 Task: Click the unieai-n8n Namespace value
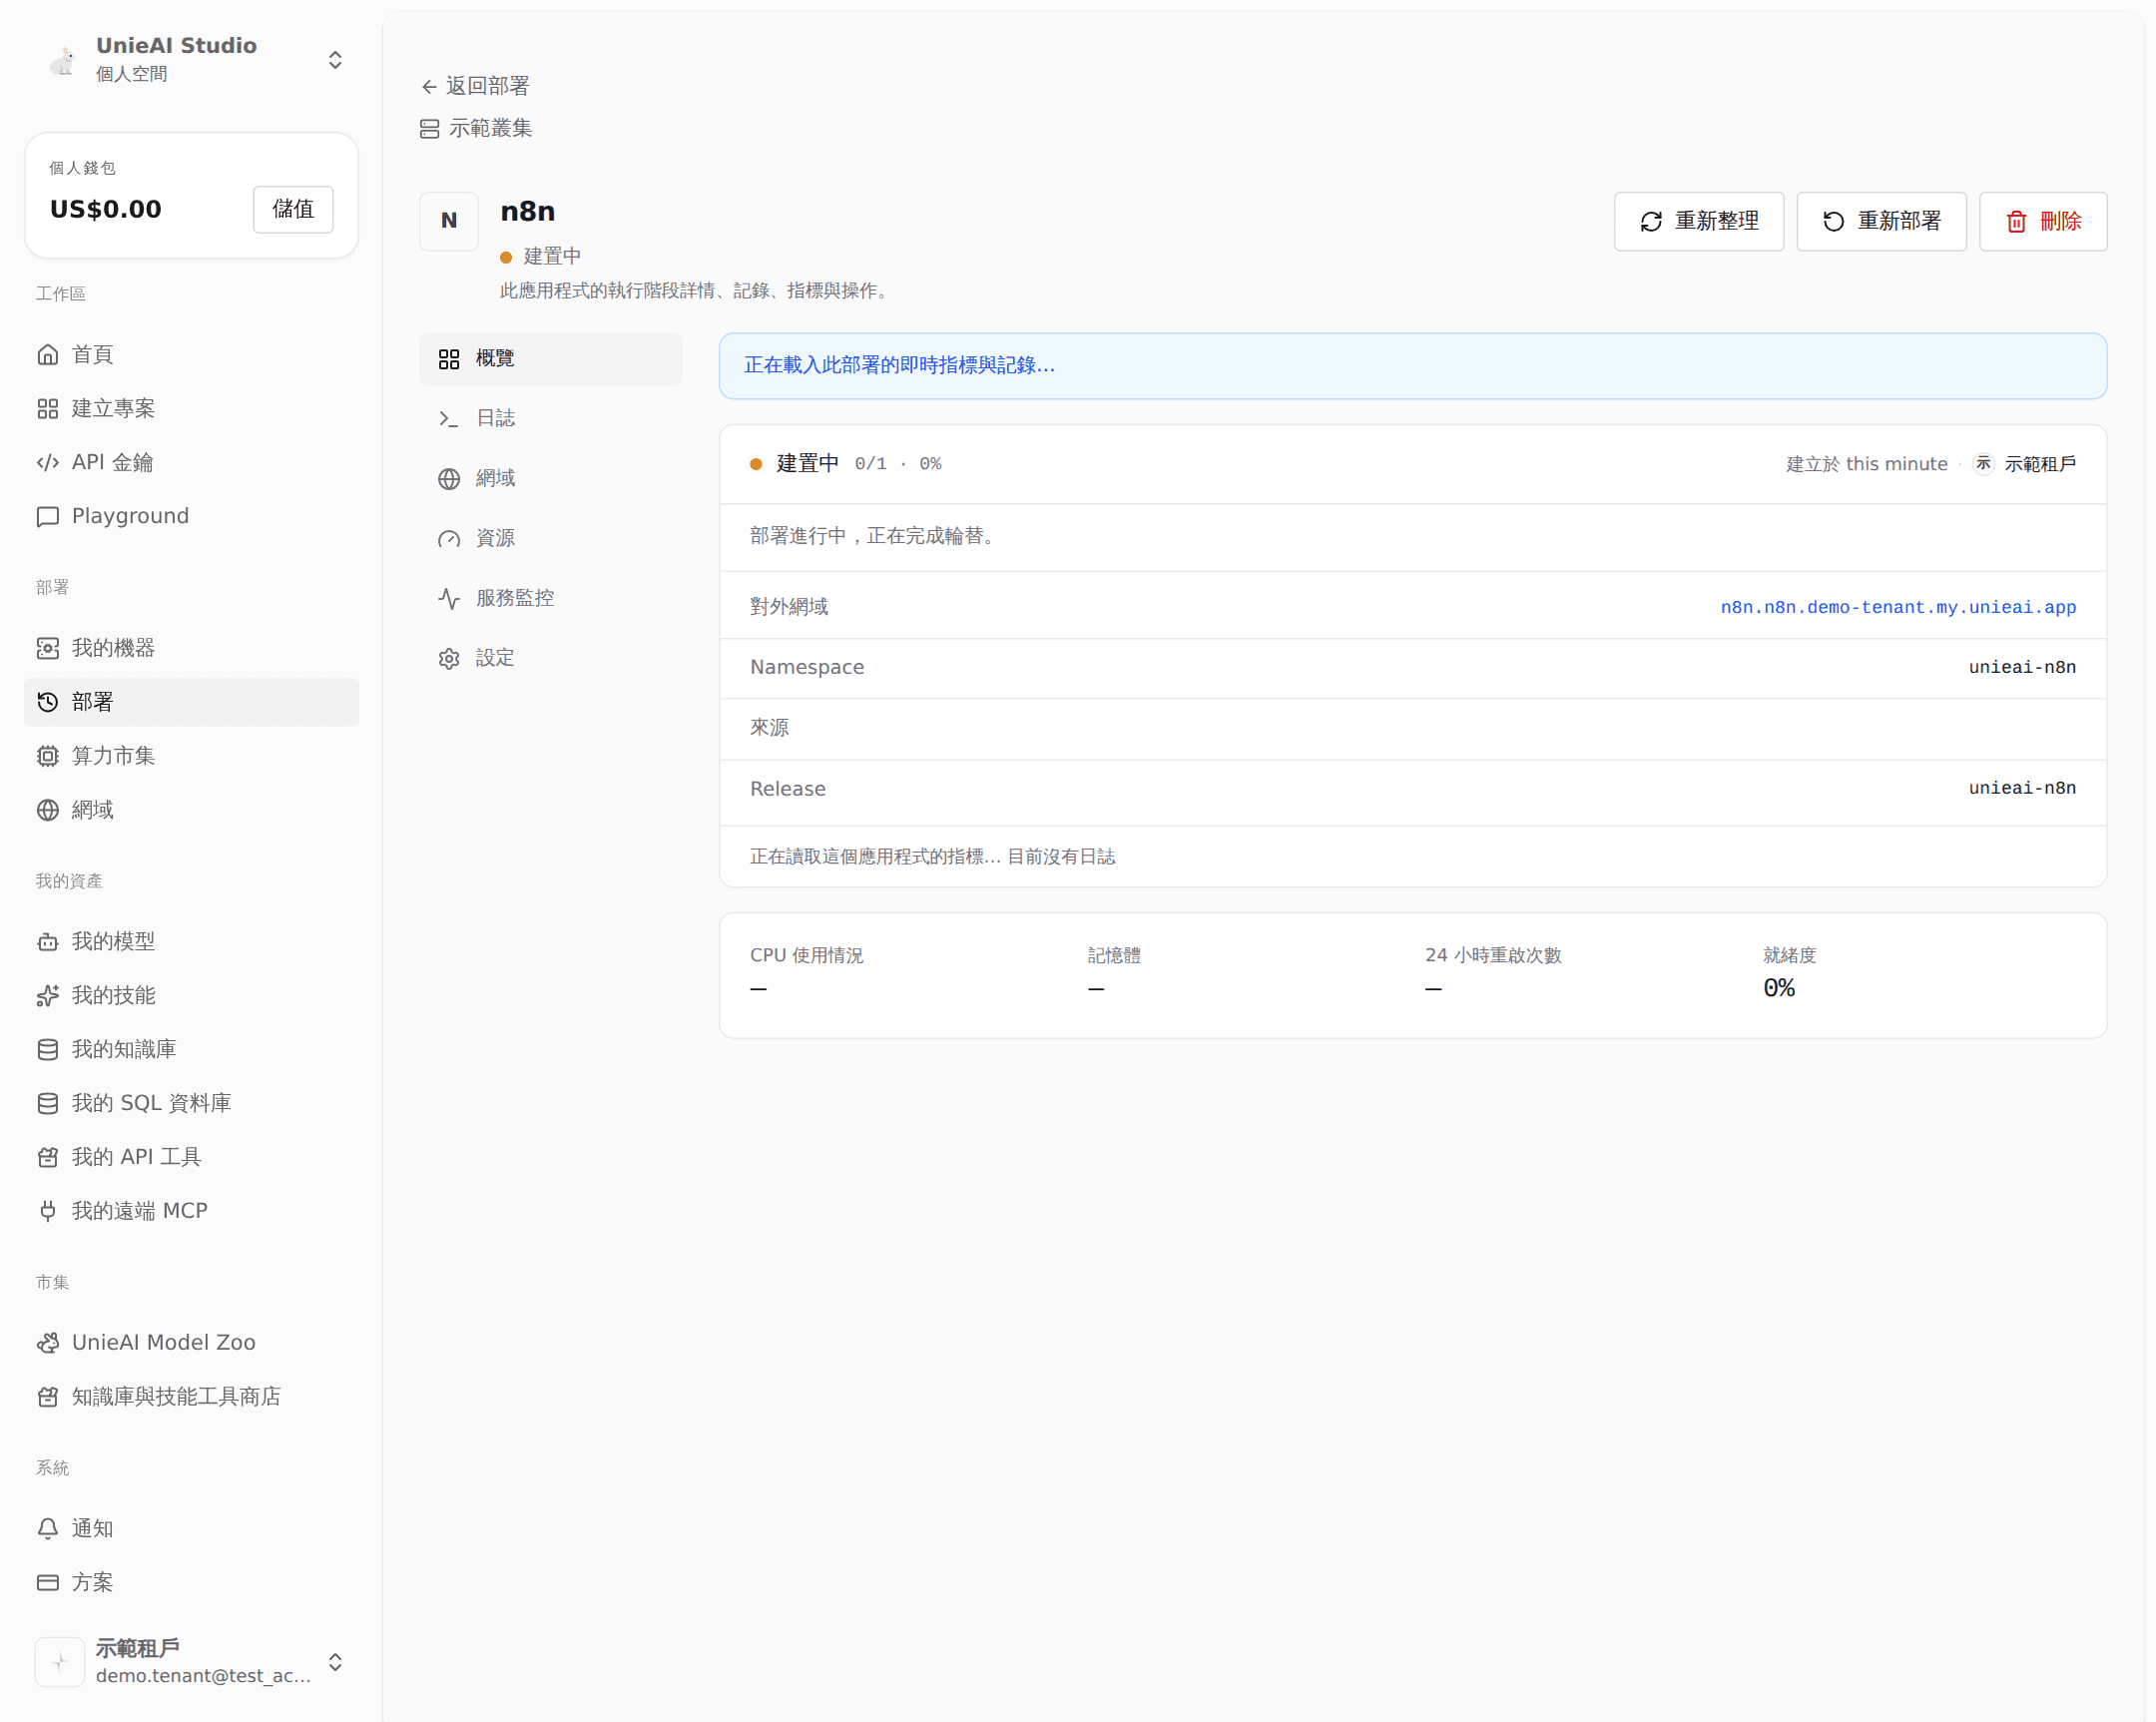click(2022, 667)
